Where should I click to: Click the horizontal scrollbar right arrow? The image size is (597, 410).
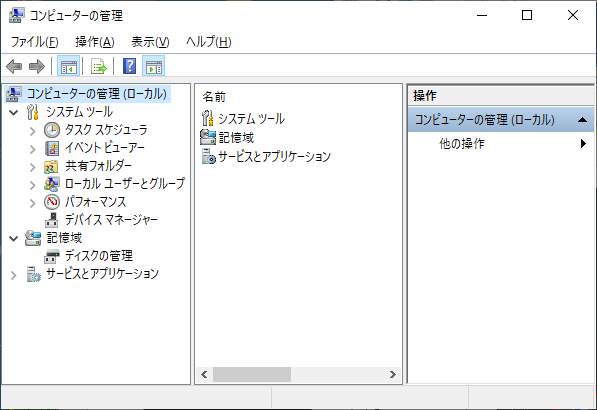(x=393, y=375)
